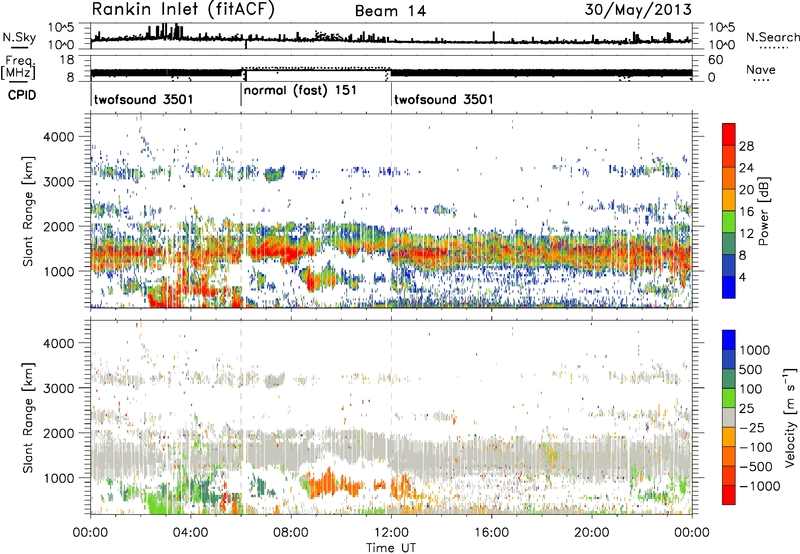Click the '04:00' time axis label
This screenshot has height=554, width=800.
190,533
